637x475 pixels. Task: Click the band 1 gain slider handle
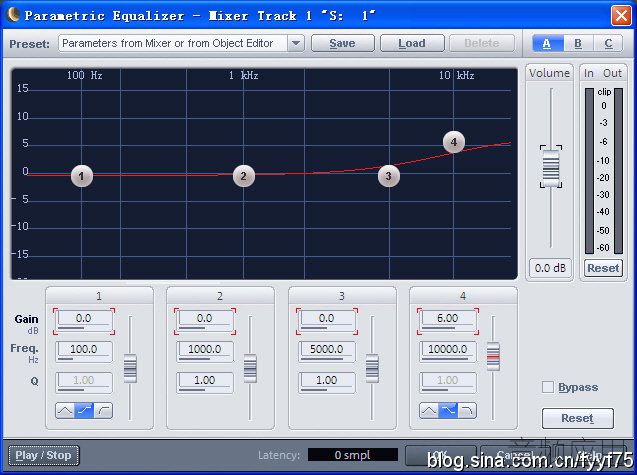click(130, 368)
